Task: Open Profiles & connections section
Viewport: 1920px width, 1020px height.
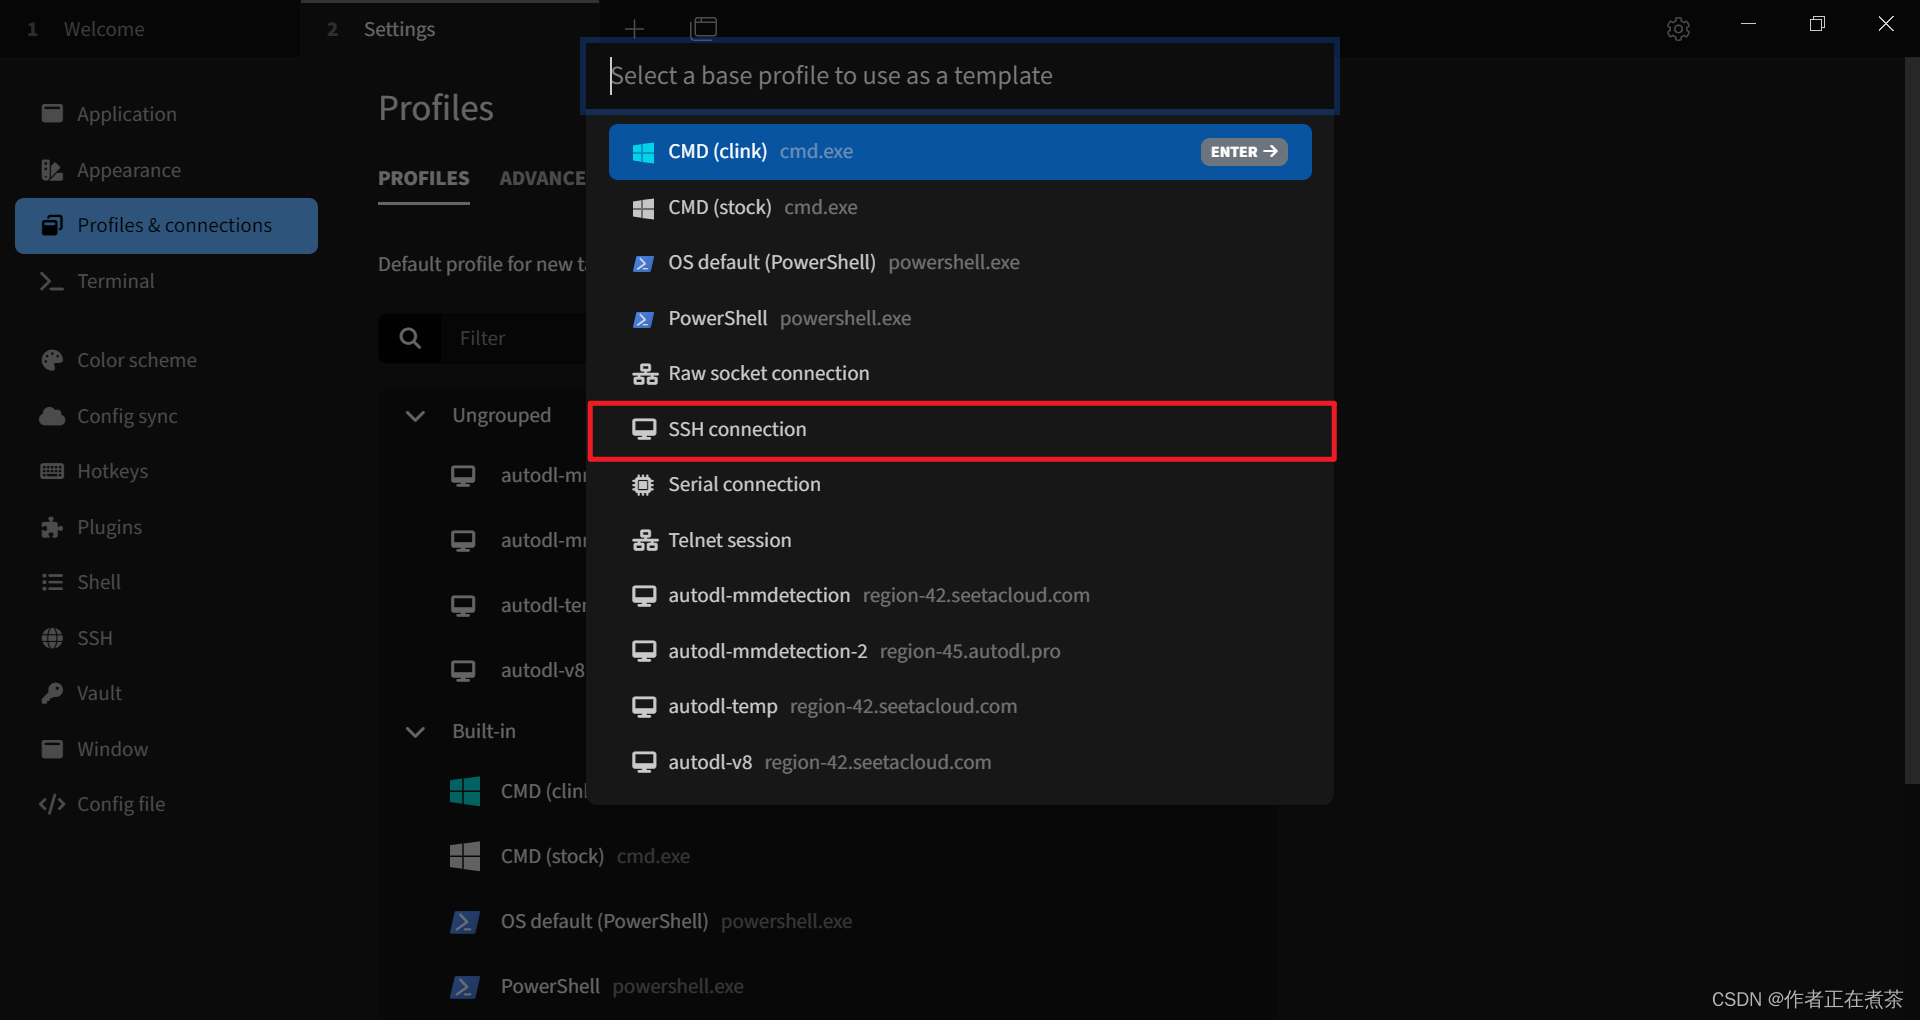Action: 166,226
